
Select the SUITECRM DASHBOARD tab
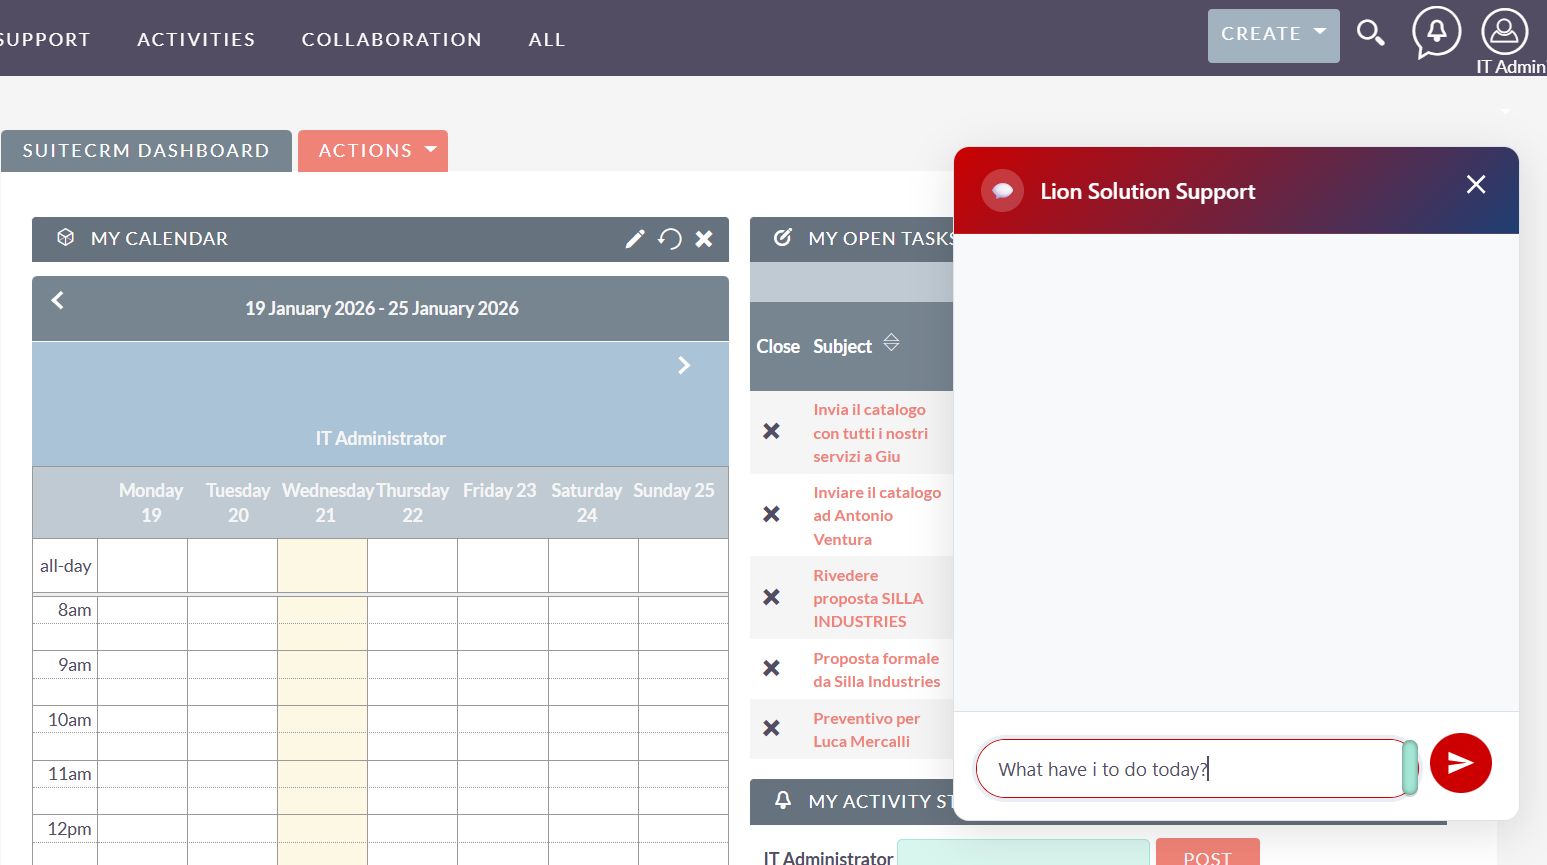146,151
